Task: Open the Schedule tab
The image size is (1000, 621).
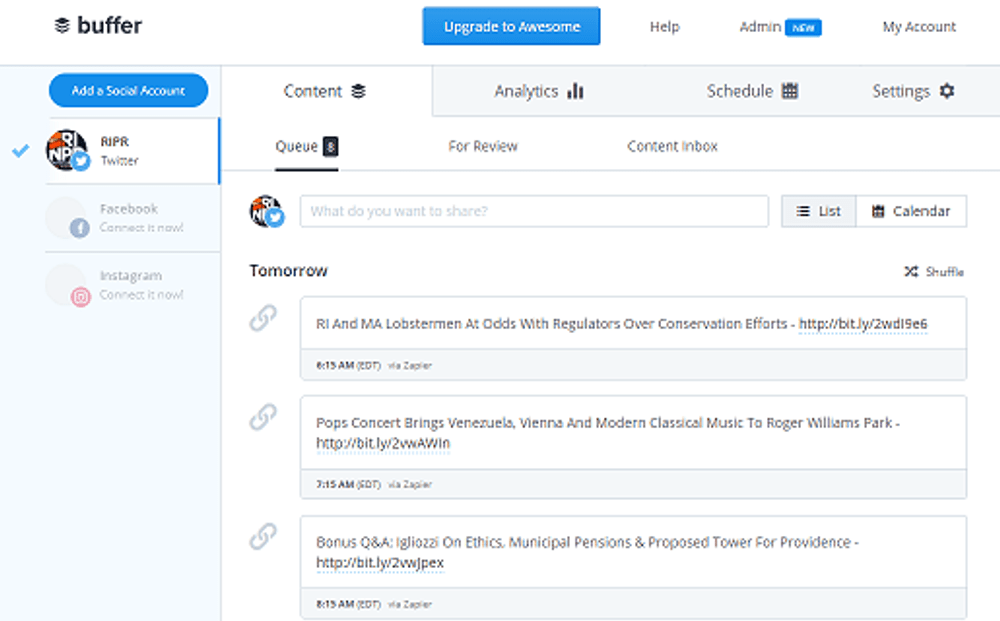Action: coord(752,91)
